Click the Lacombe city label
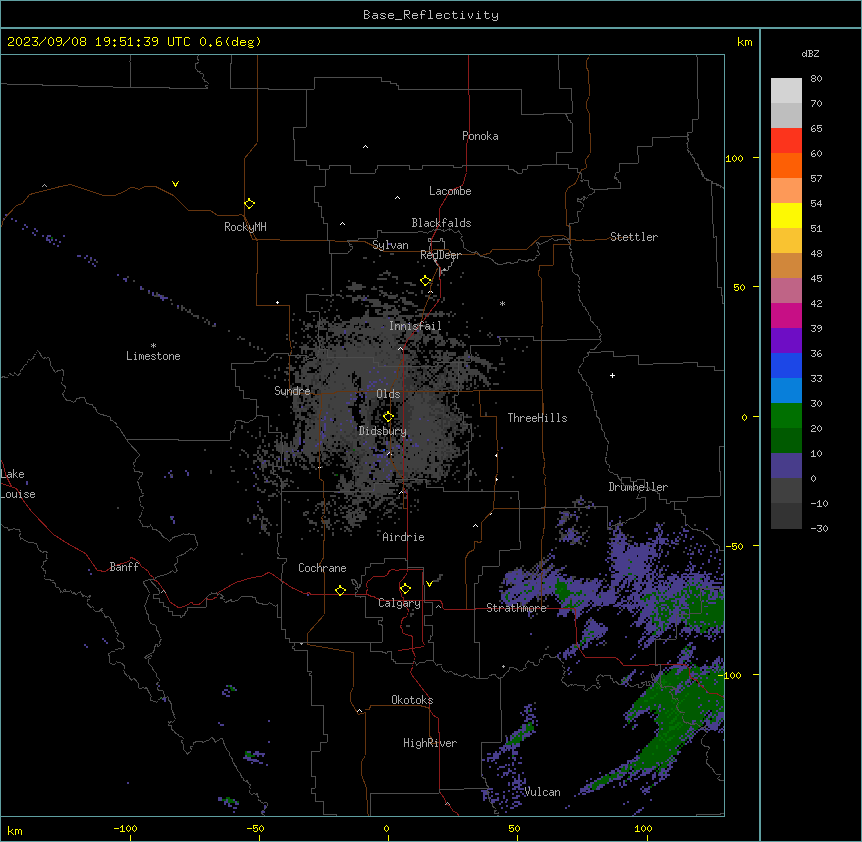Screen dimensions: 862x842 450,191
